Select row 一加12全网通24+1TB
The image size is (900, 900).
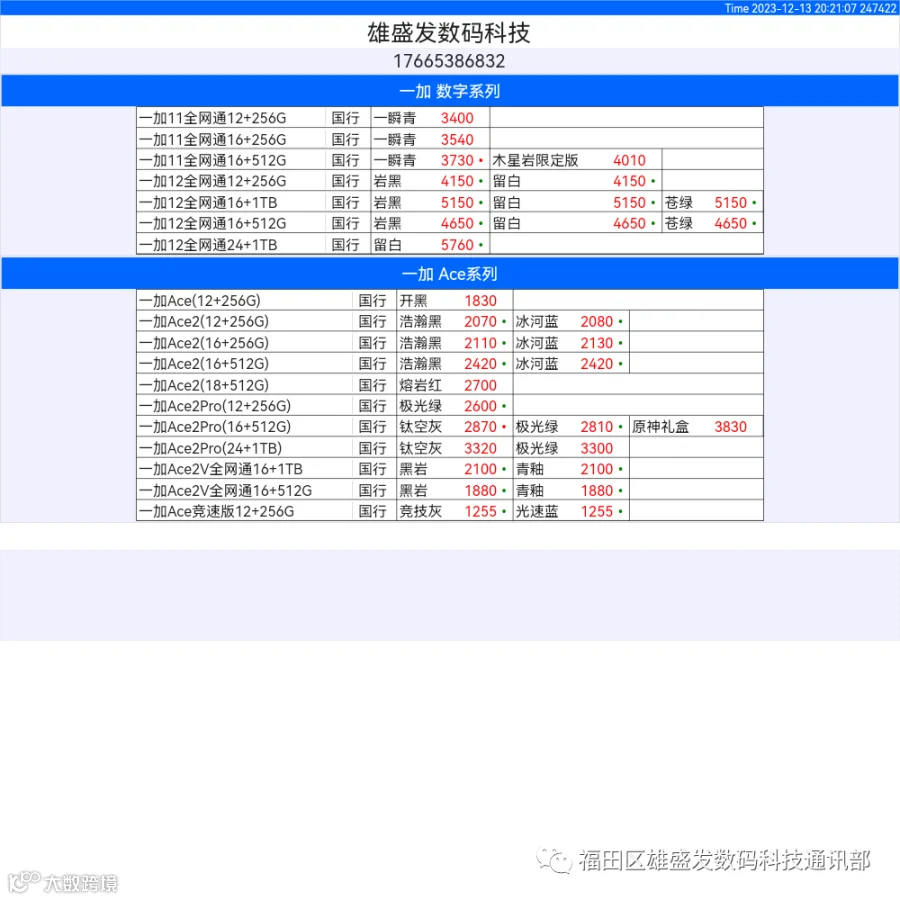[449, 245]
